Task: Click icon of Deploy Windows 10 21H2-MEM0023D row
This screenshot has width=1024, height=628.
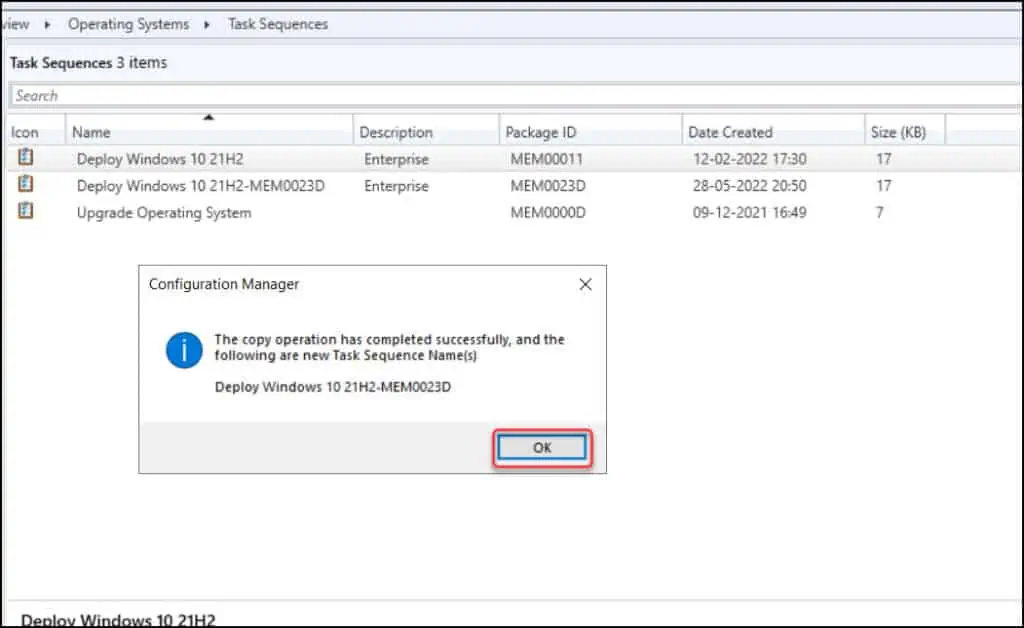Action: coord(25,184)
